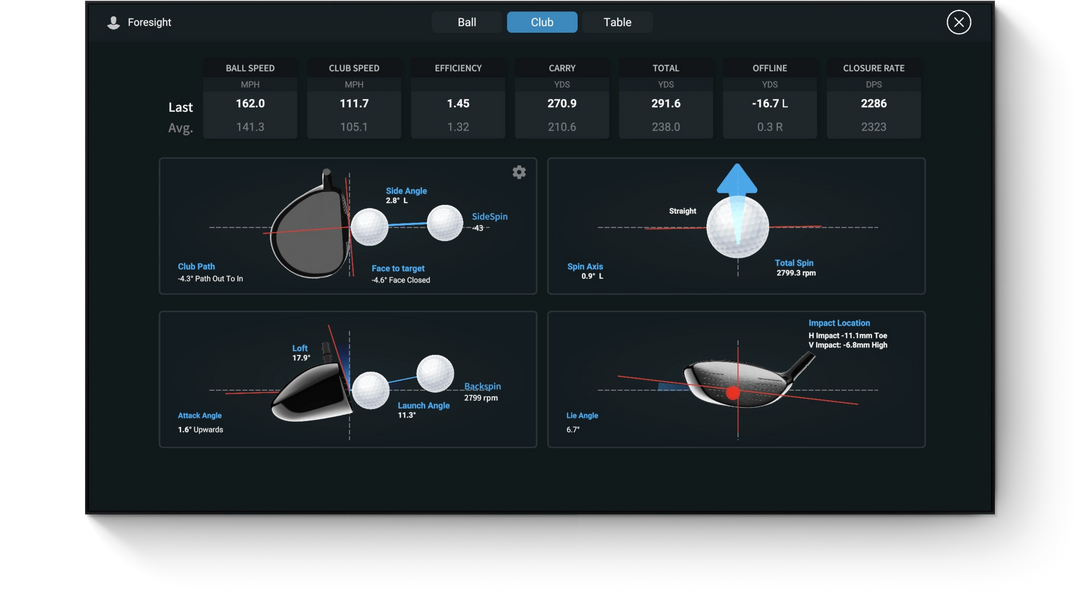1080x598 pixels.
Task: Open the Table view
Action: tap(617, 21)
